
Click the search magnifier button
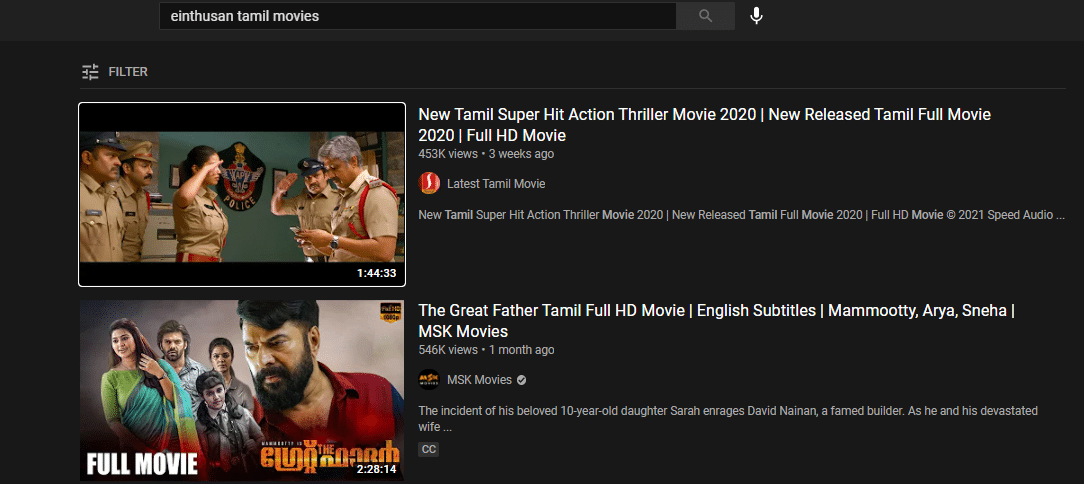(705, 16)
